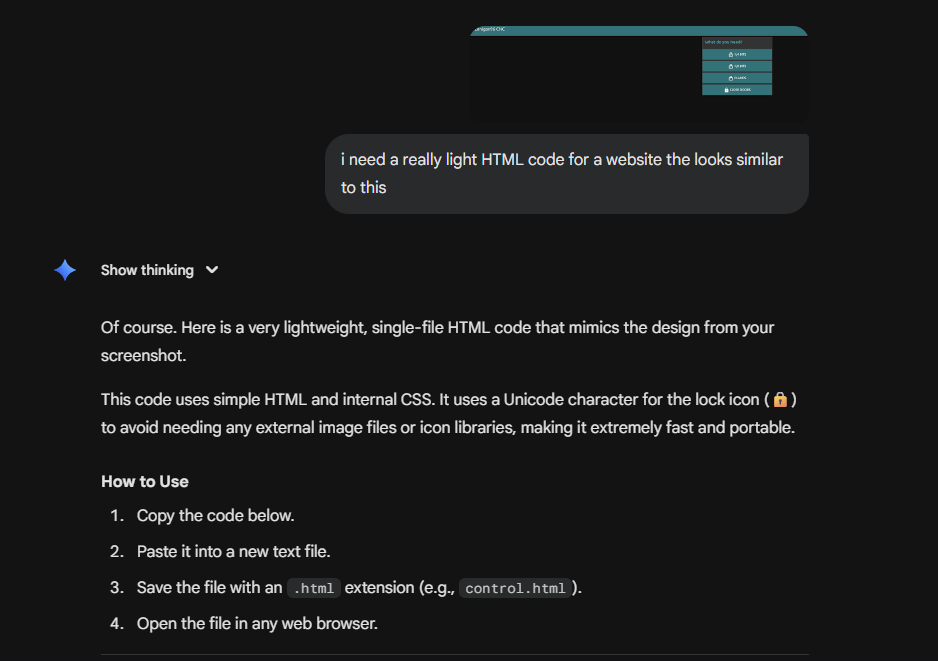The width and height of the screenshot is (938, 661).
Task: Click the "Open the file in any web browser" step
Action: tap(257, 624)
